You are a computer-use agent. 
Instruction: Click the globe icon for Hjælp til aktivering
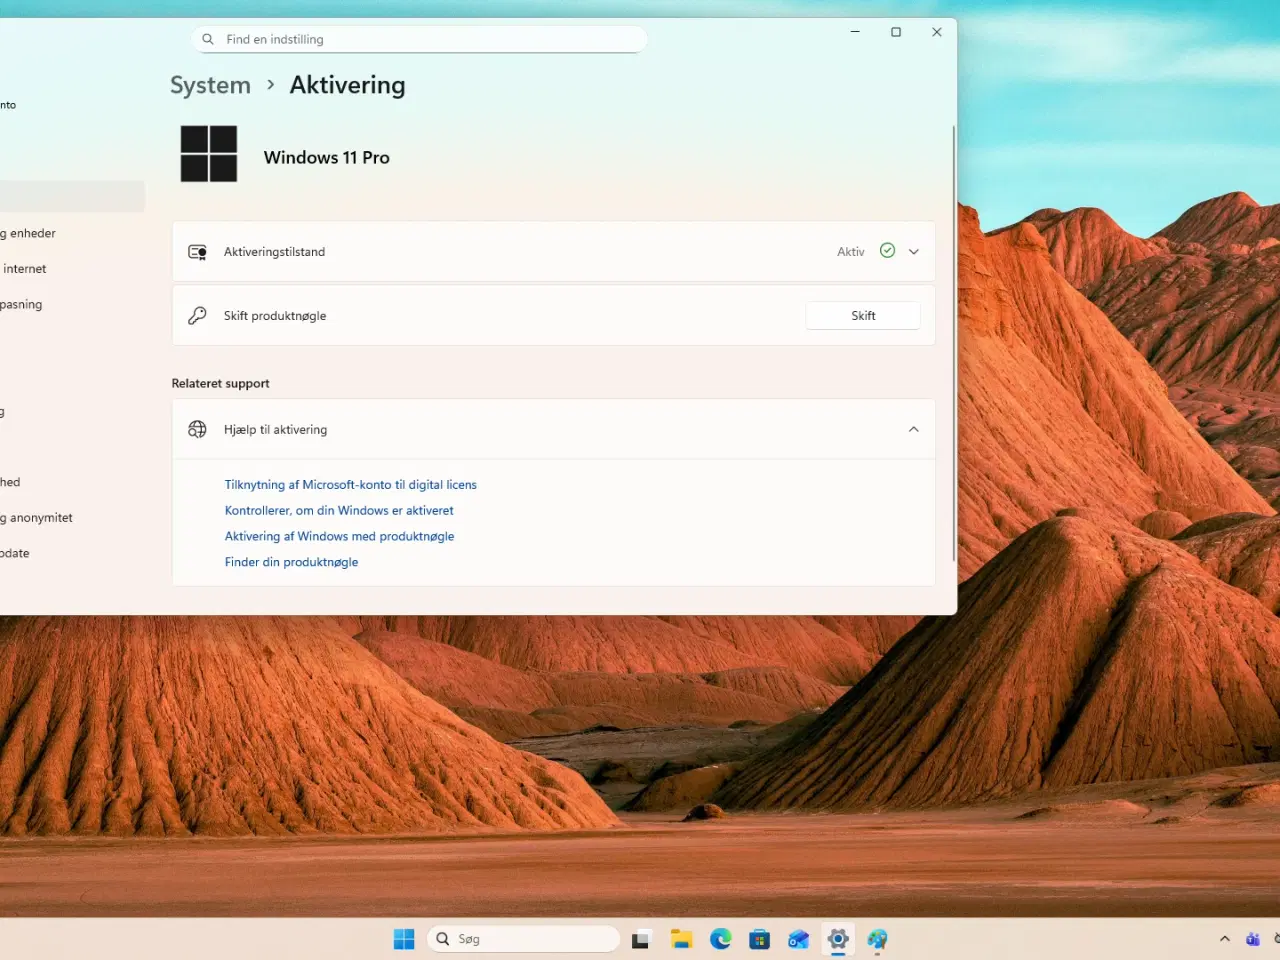[x=197, y=429]
